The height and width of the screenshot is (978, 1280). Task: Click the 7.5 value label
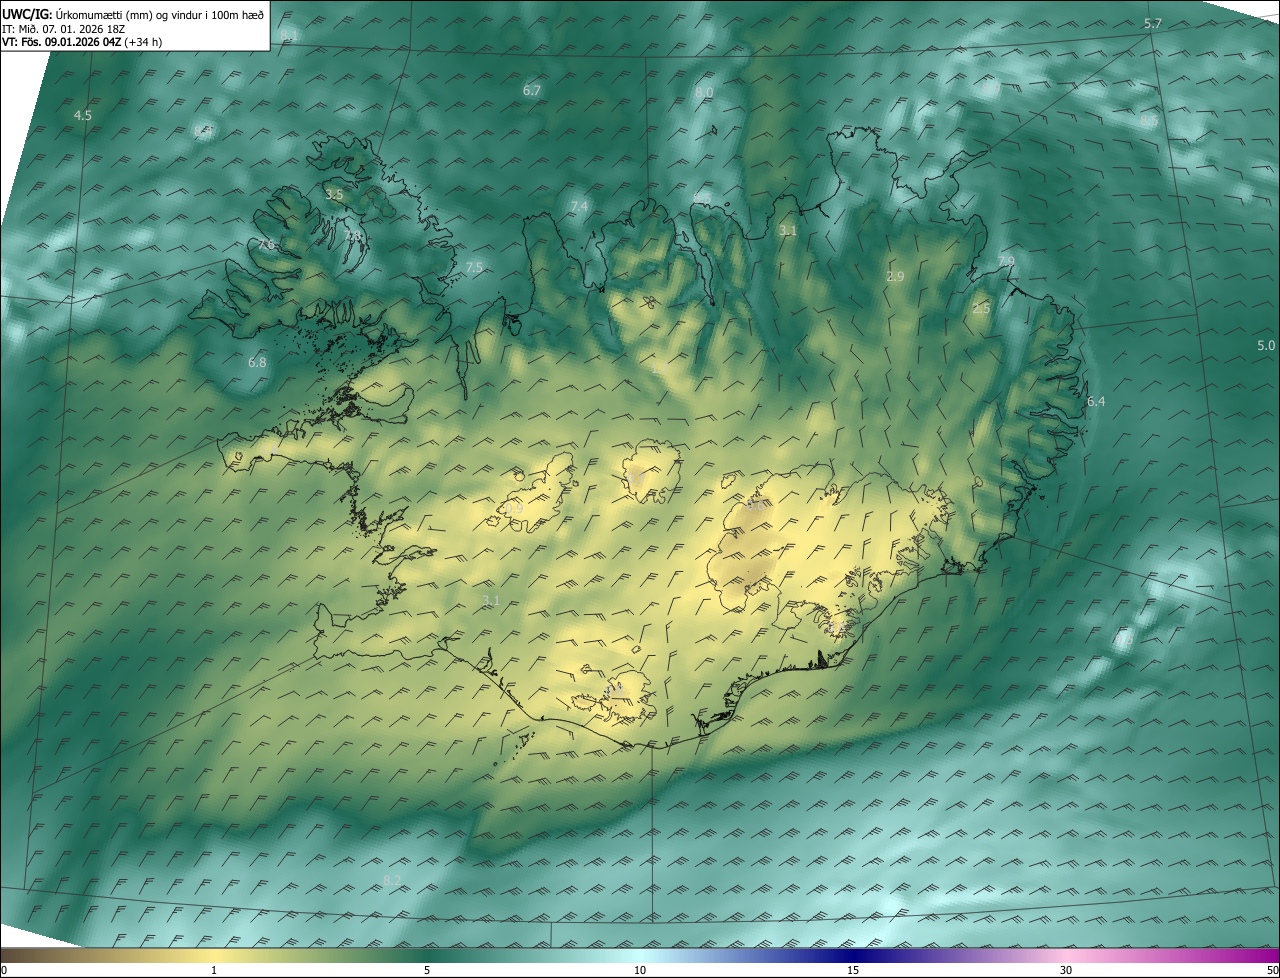[x=474, y=267]
